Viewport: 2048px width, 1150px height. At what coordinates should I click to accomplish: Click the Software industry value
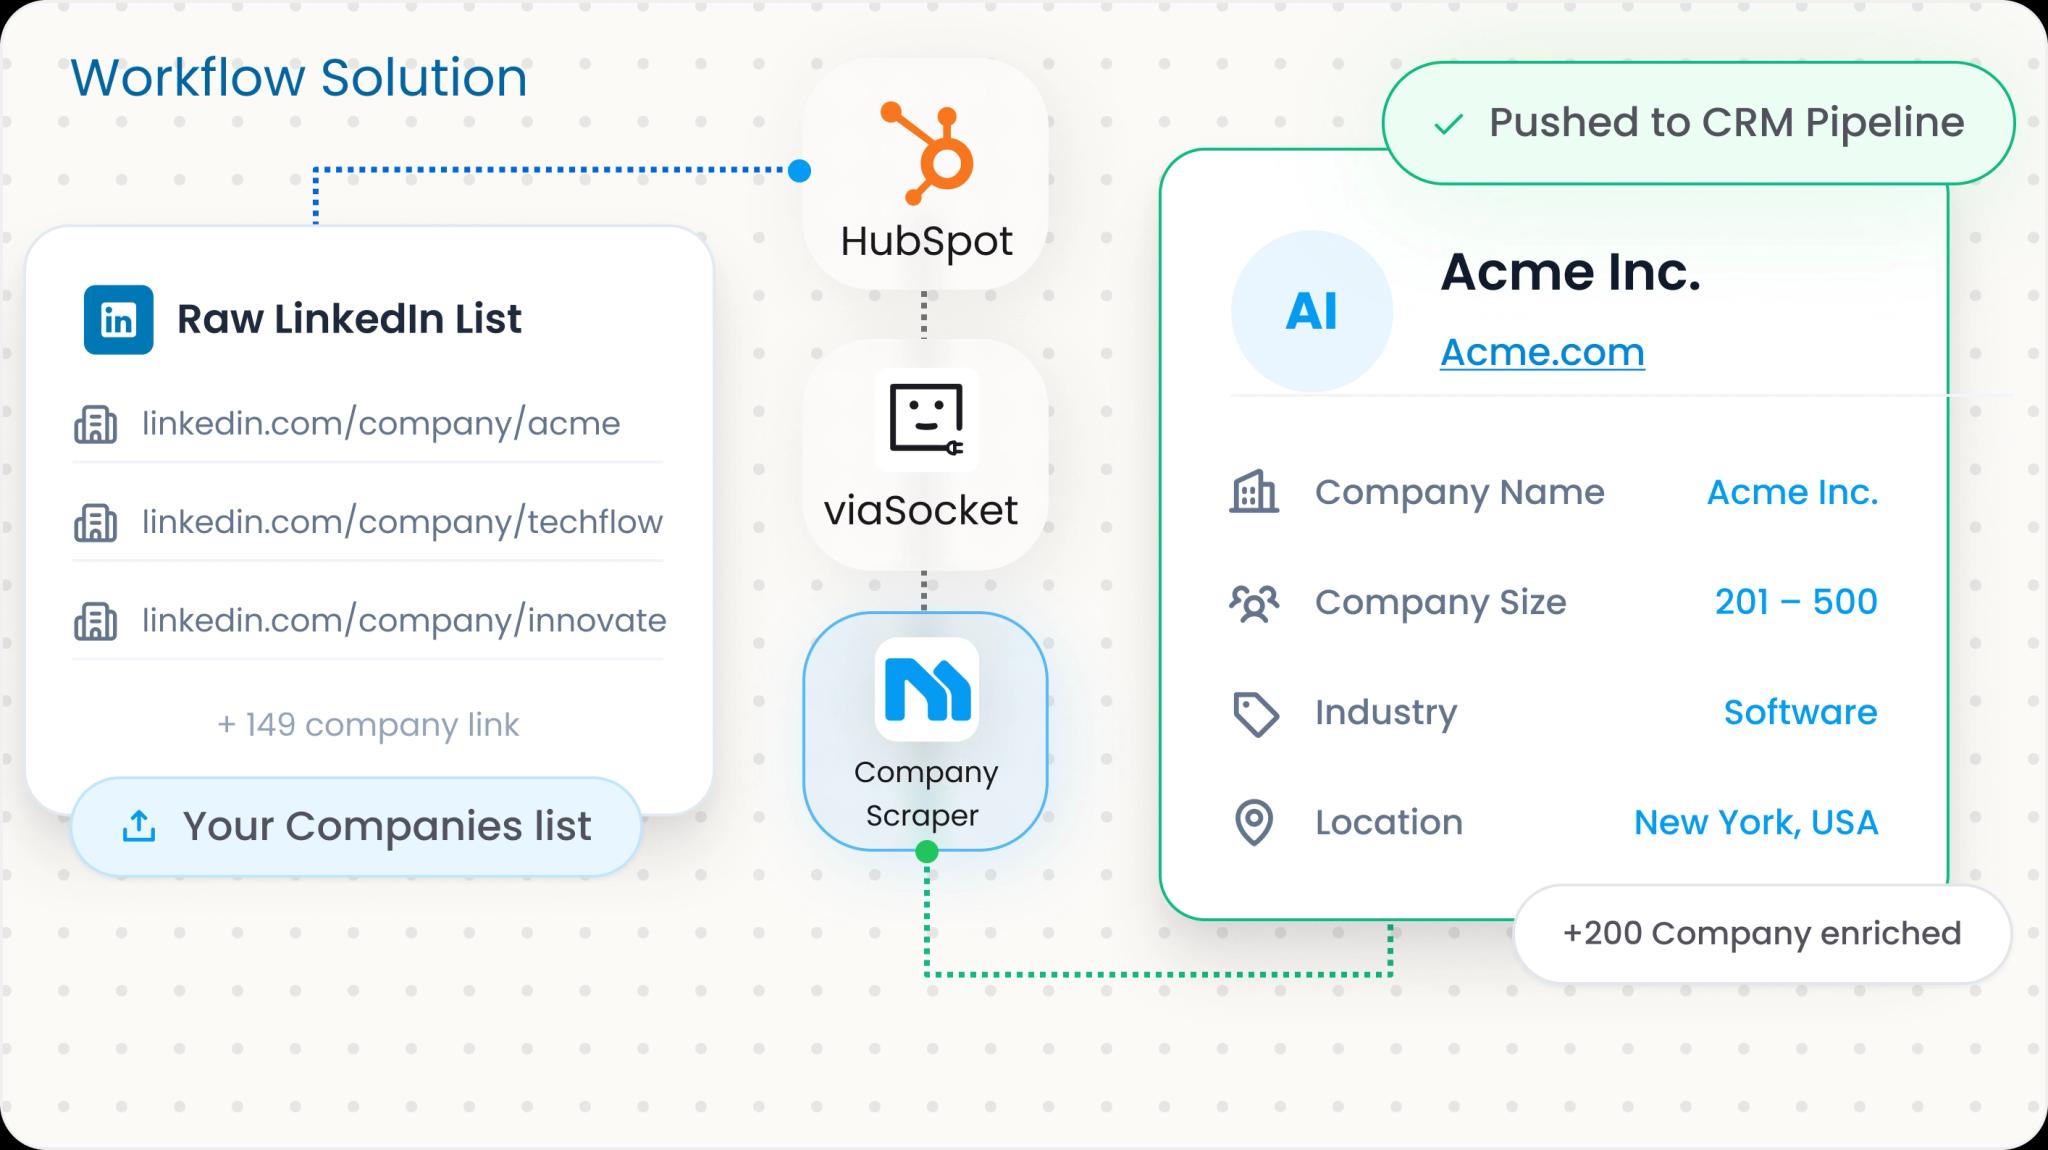pos(1800,712)
